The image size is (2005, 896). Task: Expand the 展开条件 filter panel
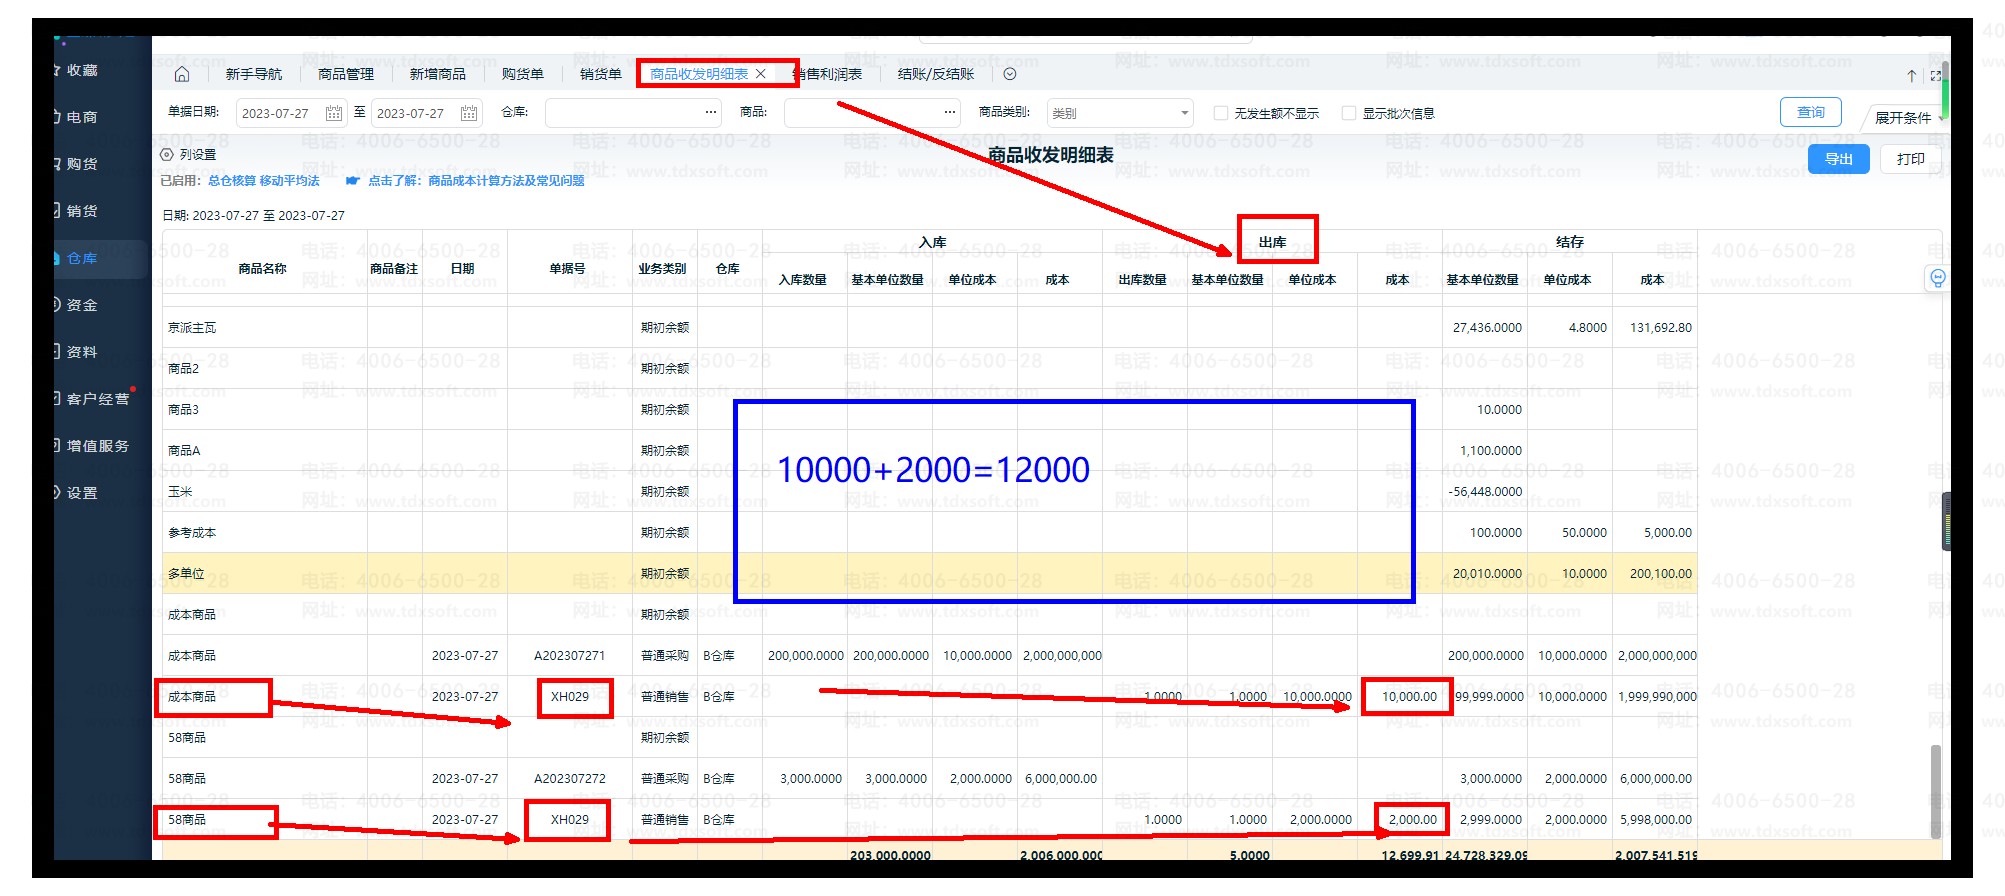(x=1906, y=118)
